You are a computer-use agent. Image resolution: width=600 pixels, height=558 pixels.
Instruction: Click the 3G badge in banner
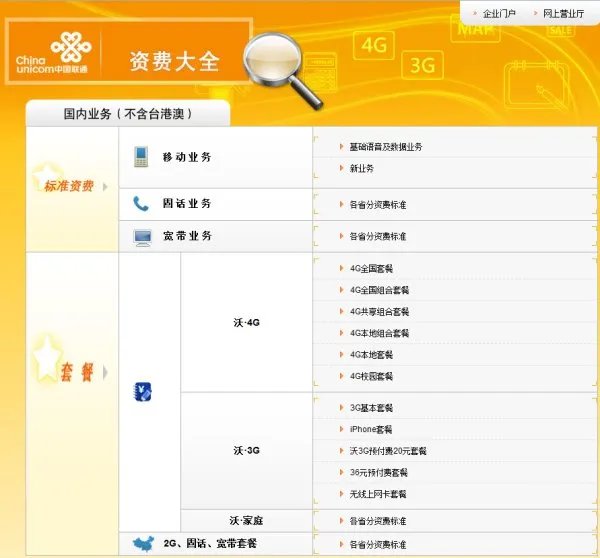pos(422,65)
